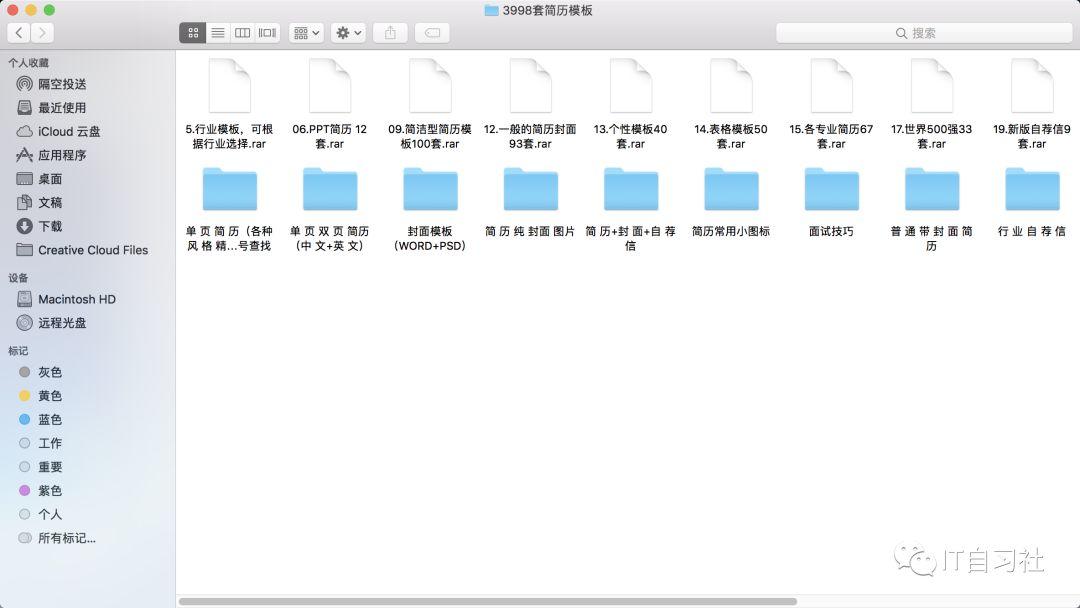Screen dimensions: 1080x608
Task: Switch to Cover Flow view
Action: (265, 32)
